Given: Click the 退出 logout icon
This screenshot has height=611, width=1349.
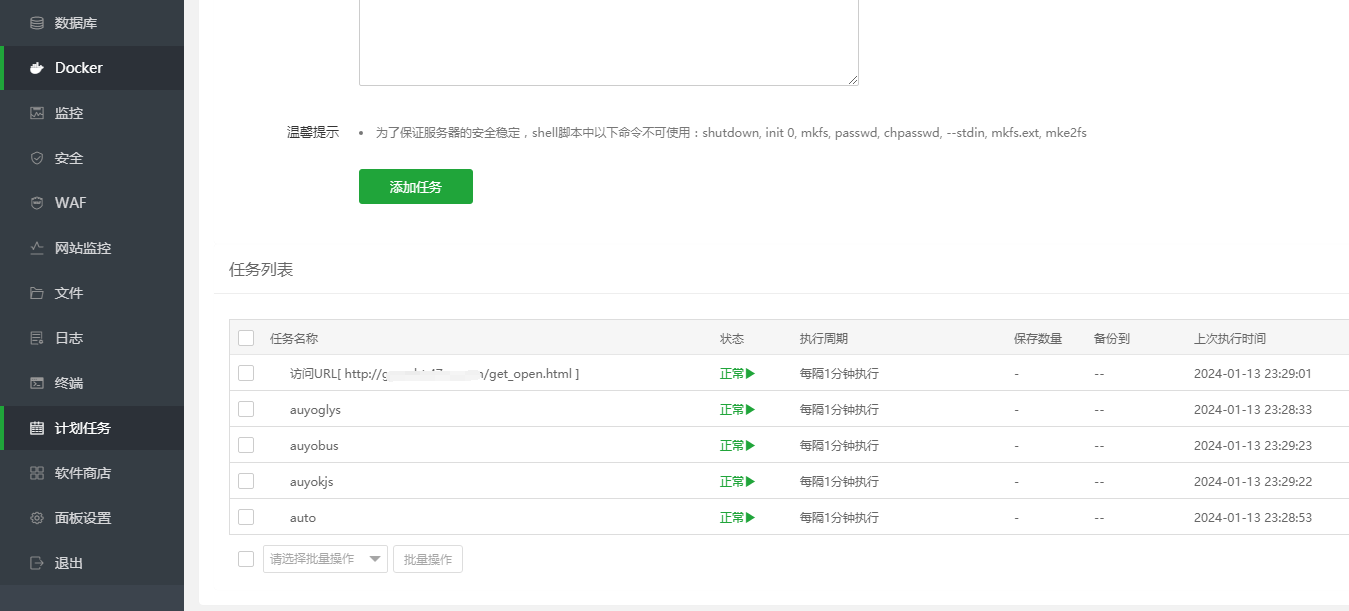Looking at the screenshot, I should (x=37, y=563).
